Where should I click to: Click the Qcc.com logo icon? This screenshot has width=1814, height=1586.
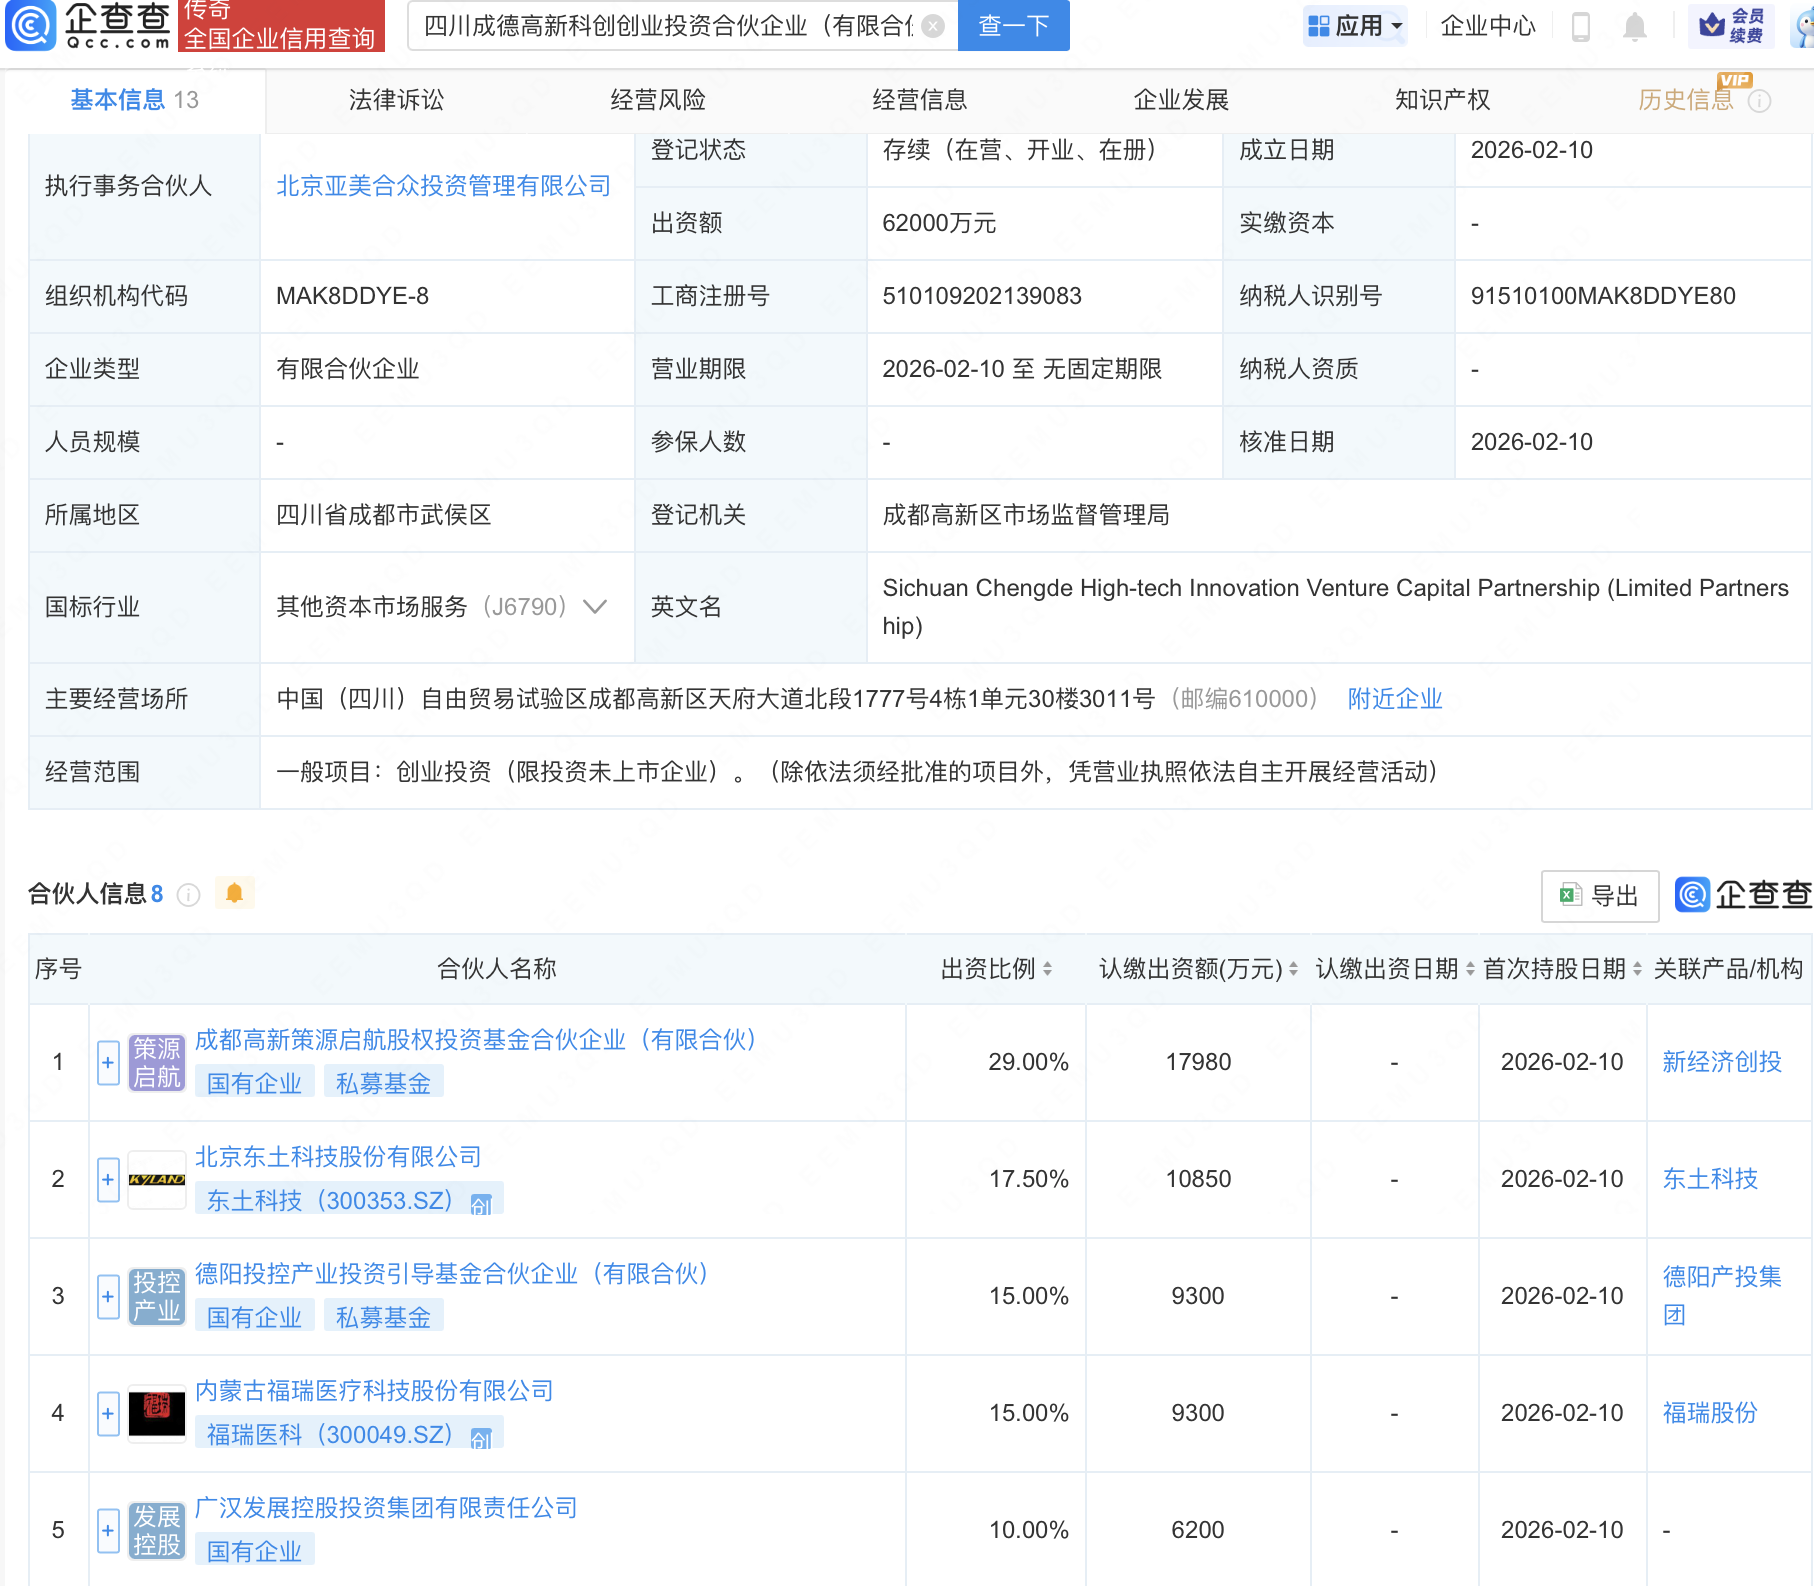pos(32,25)
